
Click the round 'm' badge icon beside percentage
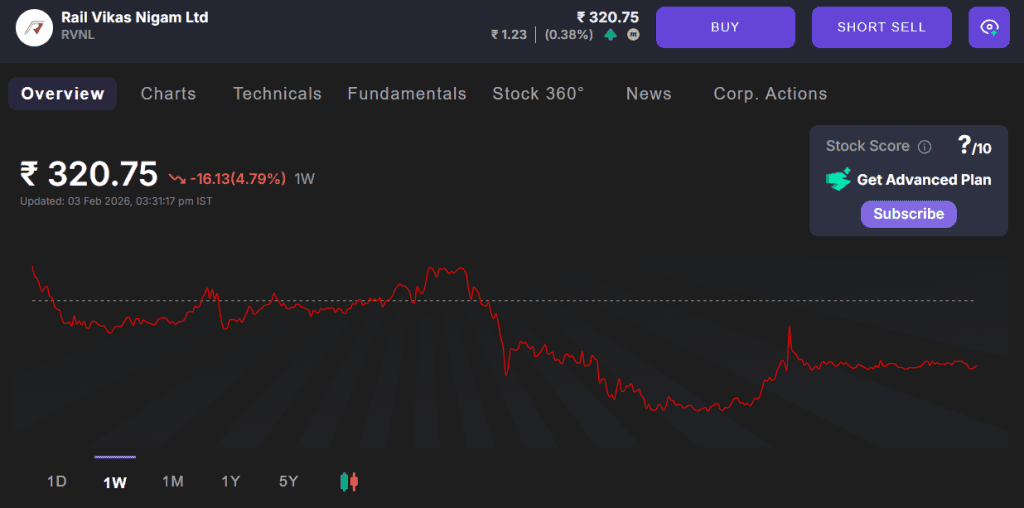click(633, 34)
